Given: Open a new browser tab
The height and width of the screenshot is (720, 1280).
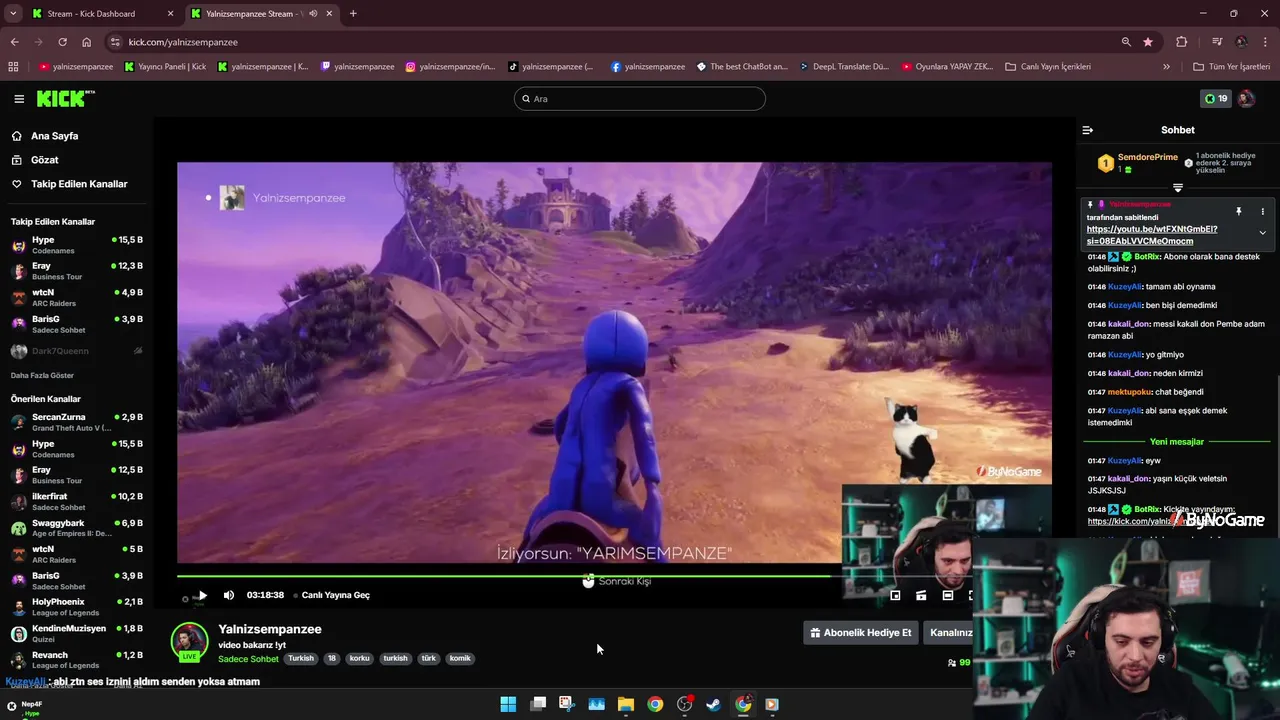Looking at the screenshot, I should point(353,14).
